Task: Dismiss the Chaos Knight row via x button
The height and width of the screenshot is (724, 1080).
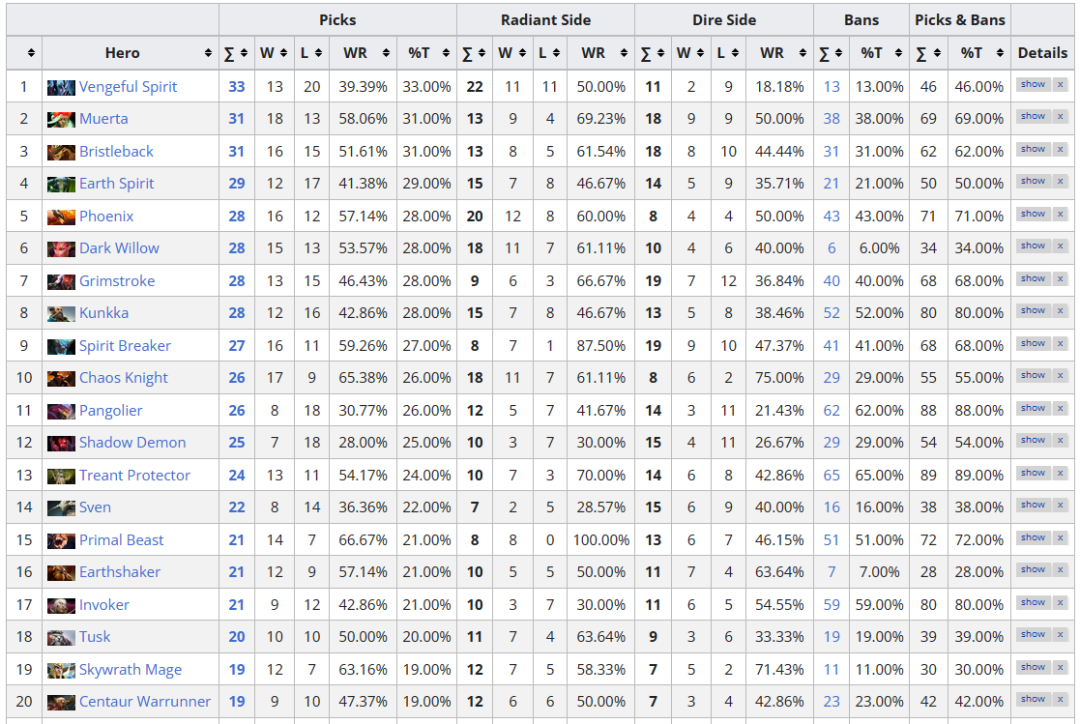Action: tap(1061, 375)
